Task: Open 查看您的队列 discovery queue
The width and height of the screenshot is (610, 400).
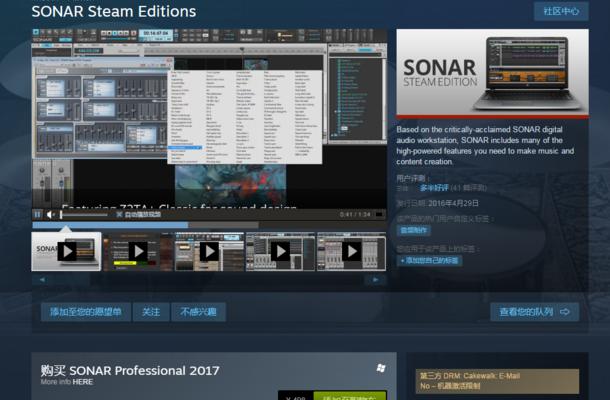Action: [x=535, y=312]
